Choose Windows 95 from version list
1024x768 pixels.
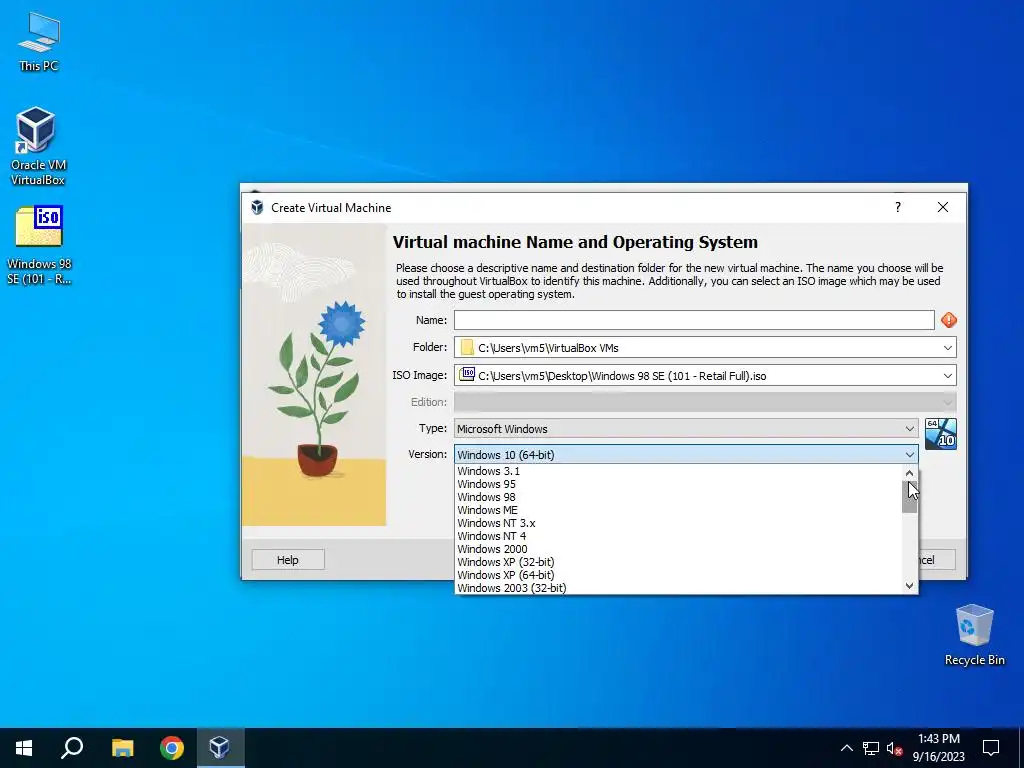tap(678, 484)
